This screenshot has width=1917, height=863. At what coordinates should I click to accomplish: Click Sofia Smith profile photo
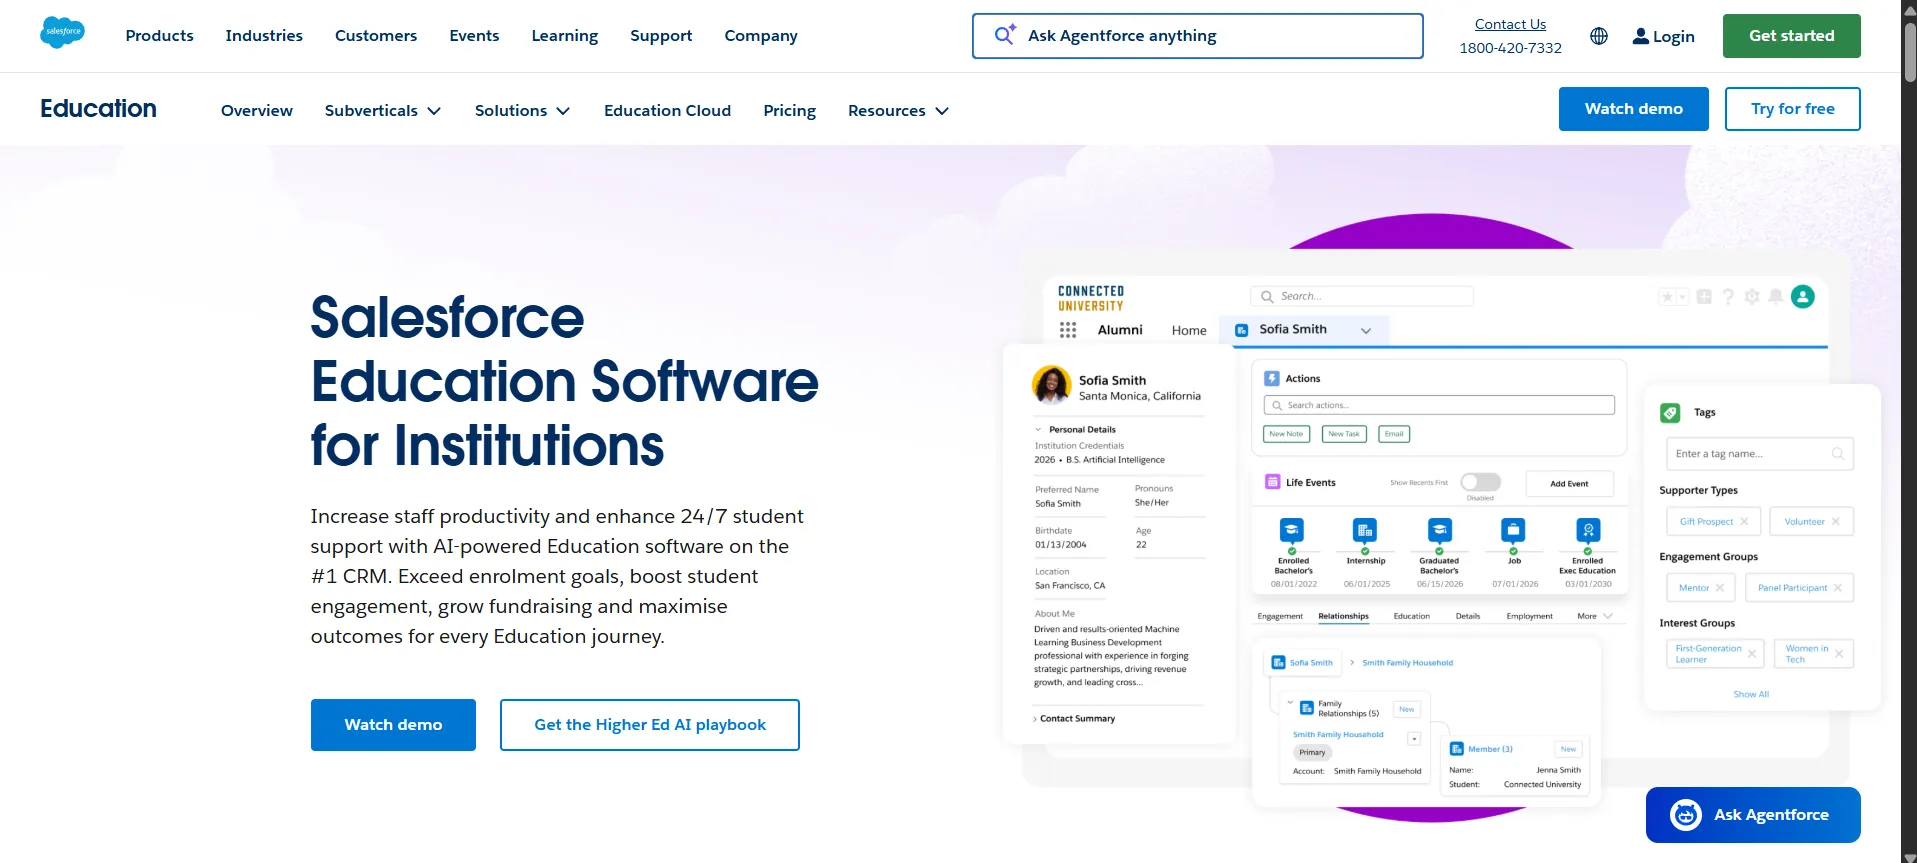(x=1052, y=385)
